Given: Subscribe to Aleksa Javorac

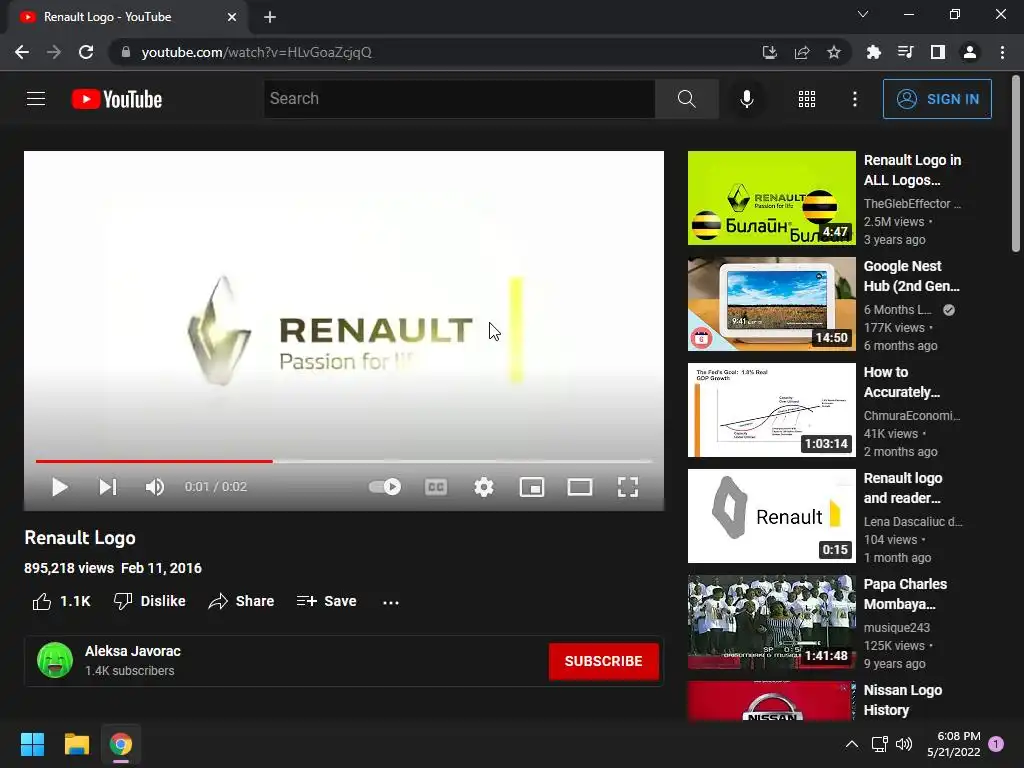Looking at the screenshot, I should point(603,661).
